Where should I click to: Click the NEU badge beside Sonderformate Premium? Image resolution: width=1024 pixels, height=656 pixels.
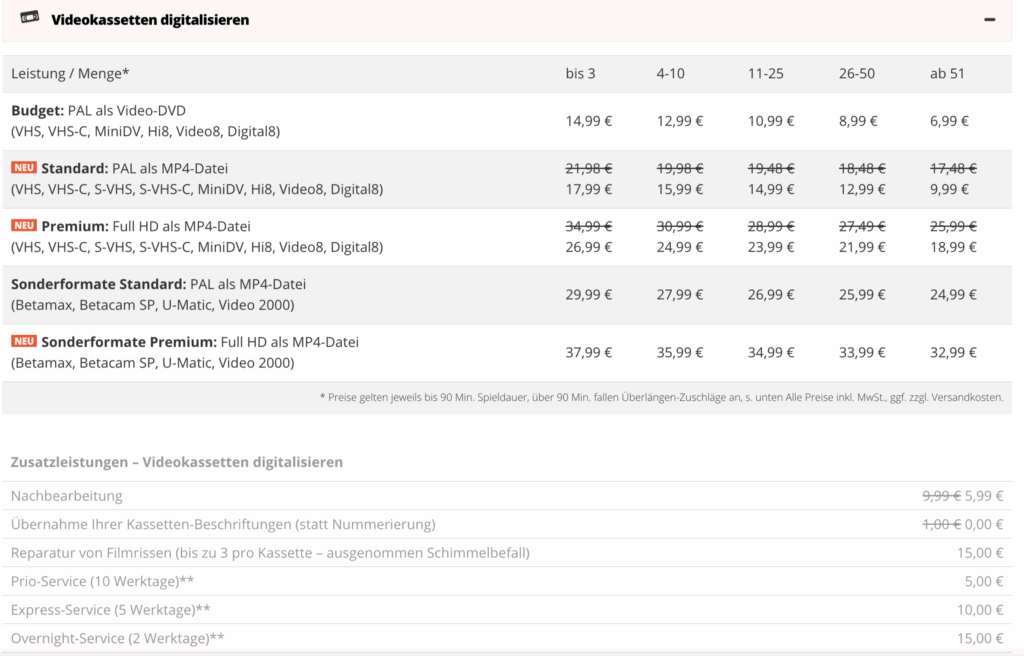24,342
